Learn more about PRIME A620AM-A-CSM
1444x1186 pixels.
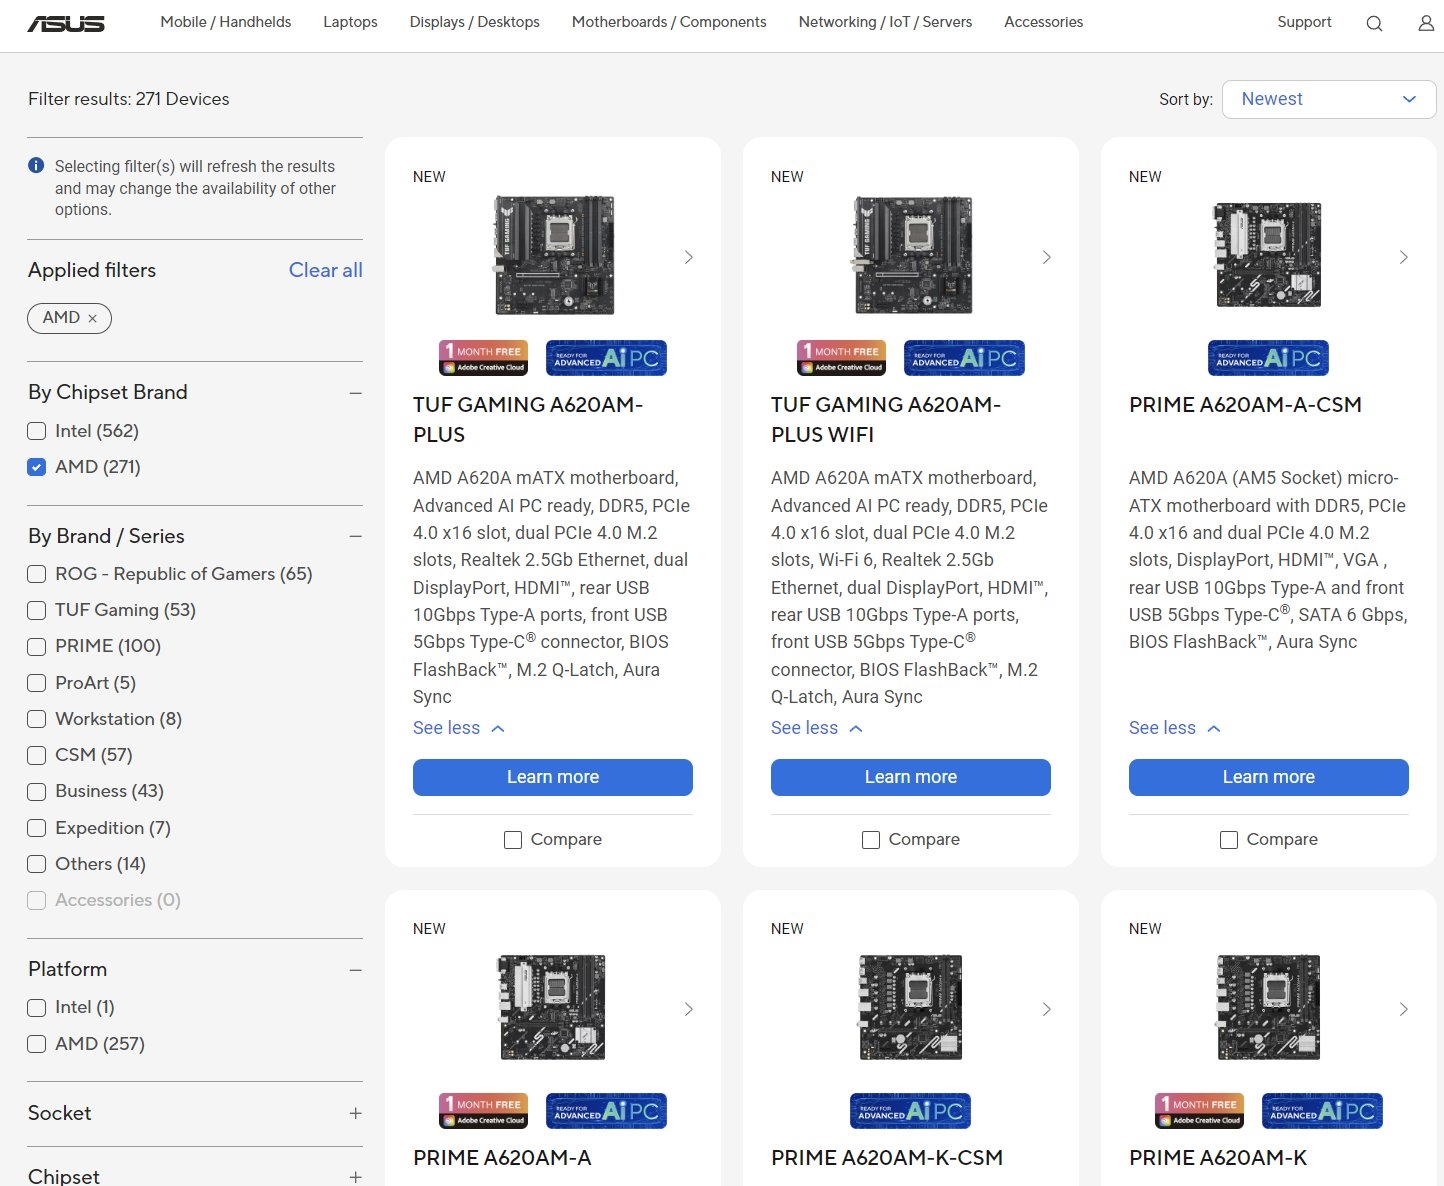pos(1269,777)
